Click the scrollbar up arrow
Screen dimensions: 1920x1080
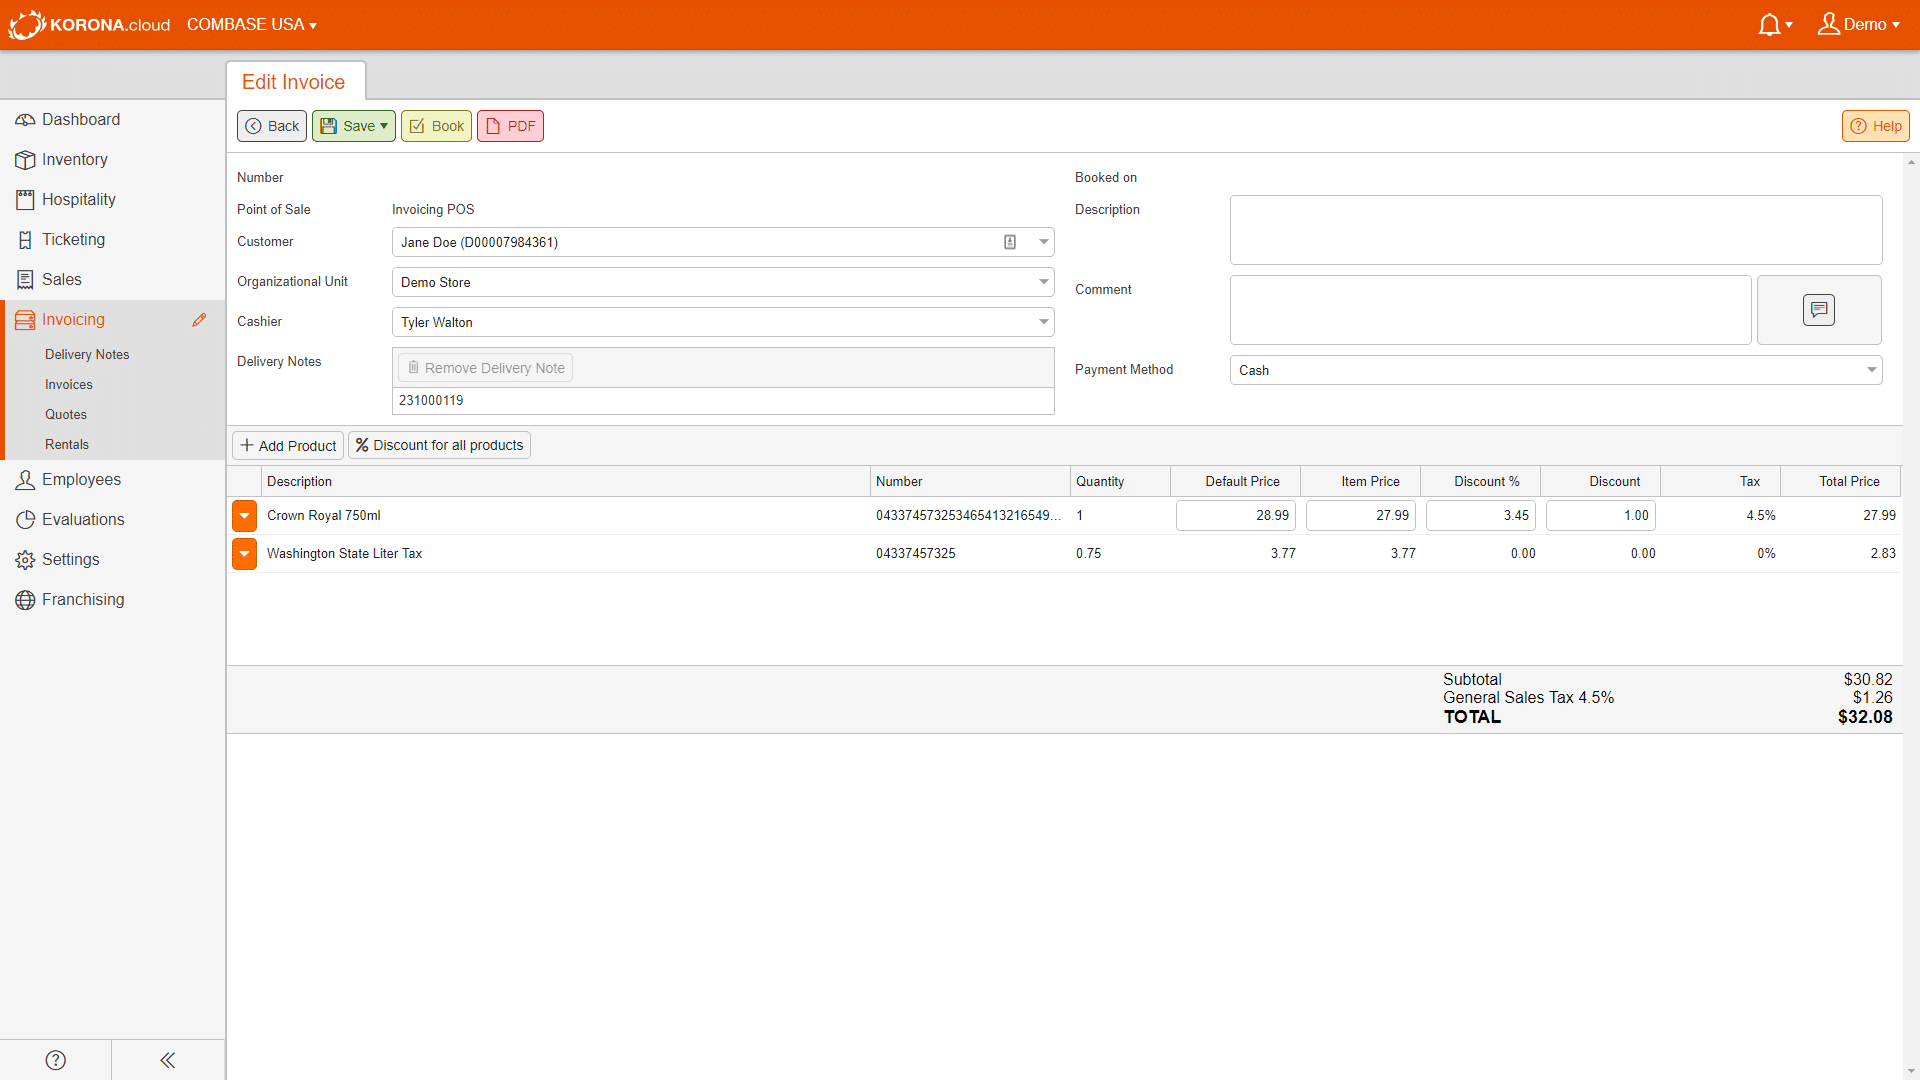(x=1911, y=162)
